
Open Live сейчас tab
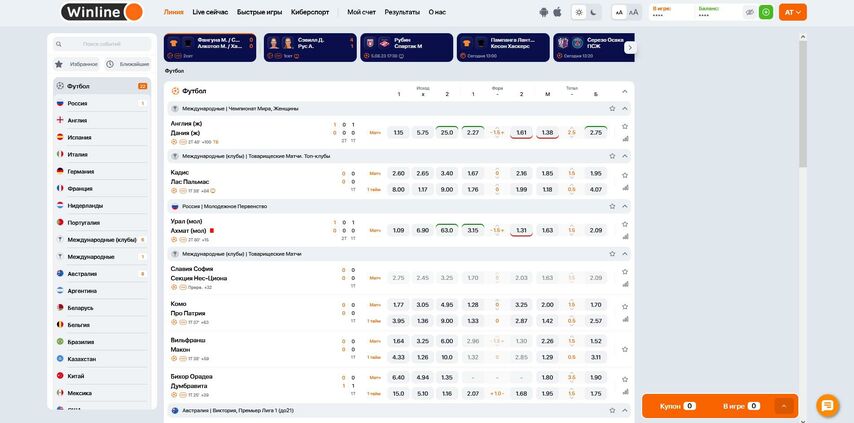click(210, 12)
